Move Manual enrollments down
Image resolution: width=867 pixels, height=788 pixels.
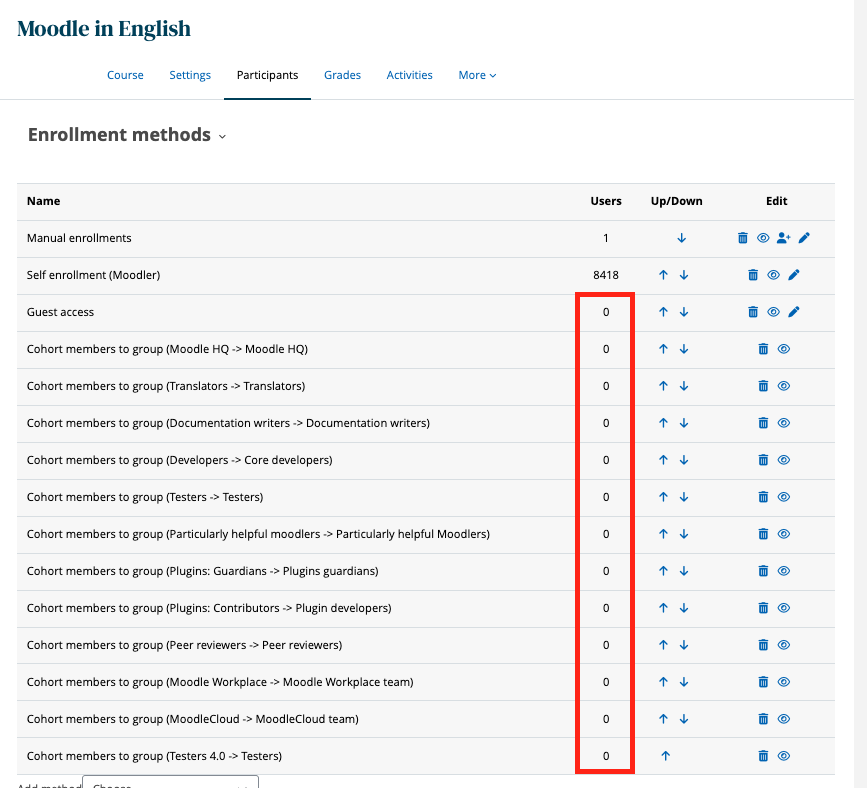point(682,238)
